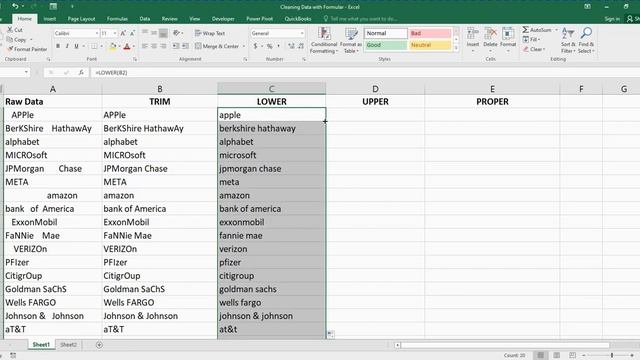Open Sort & Filter

[568, 40]
